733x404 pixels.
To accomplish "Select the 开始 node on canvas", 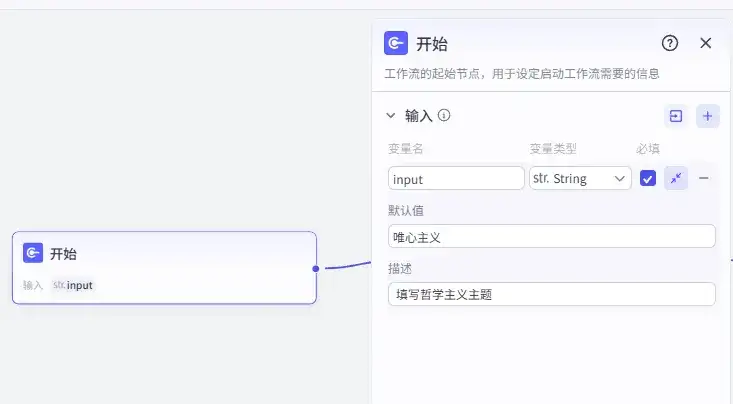I will (165, 267).
